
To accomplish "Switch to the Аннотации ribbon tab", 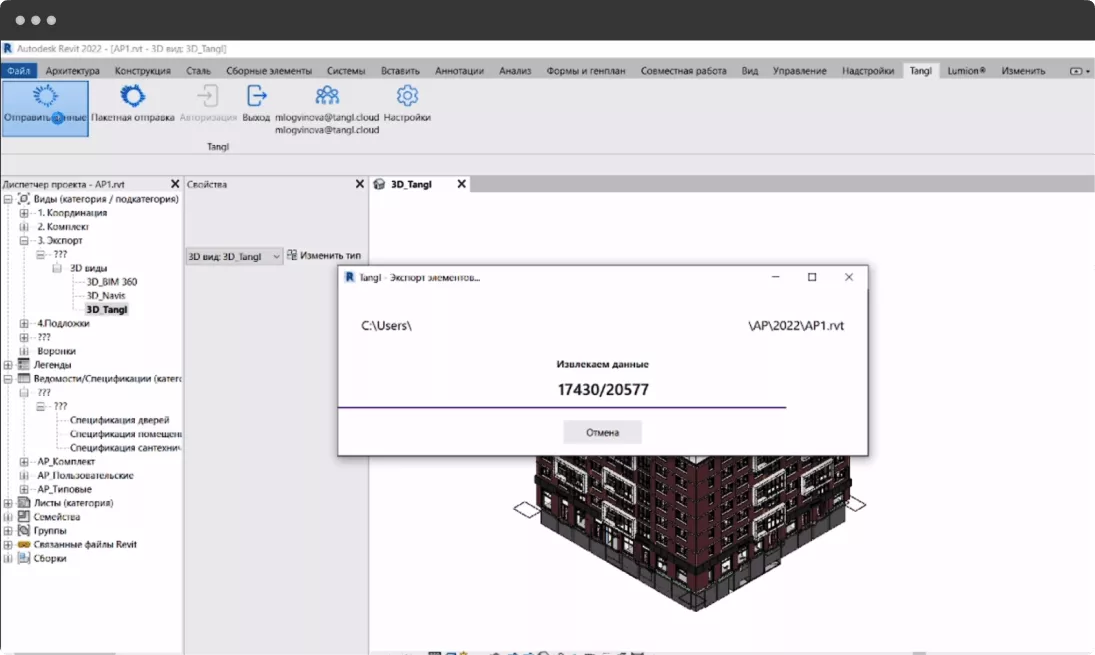I will tap(459, 71).
